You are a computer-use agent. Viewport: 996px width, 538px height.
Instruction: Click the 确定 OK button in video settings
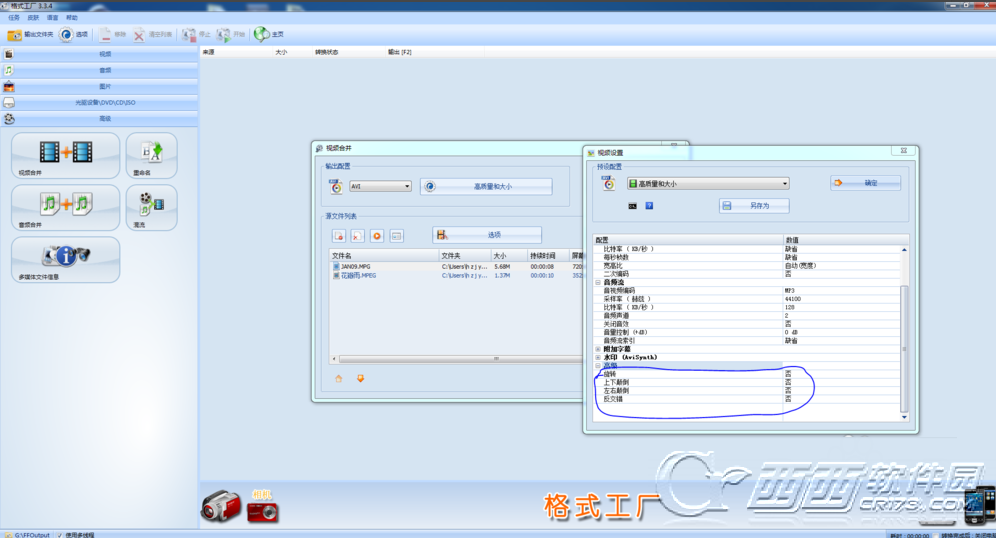pyautogui.click(x=865, y=183)
